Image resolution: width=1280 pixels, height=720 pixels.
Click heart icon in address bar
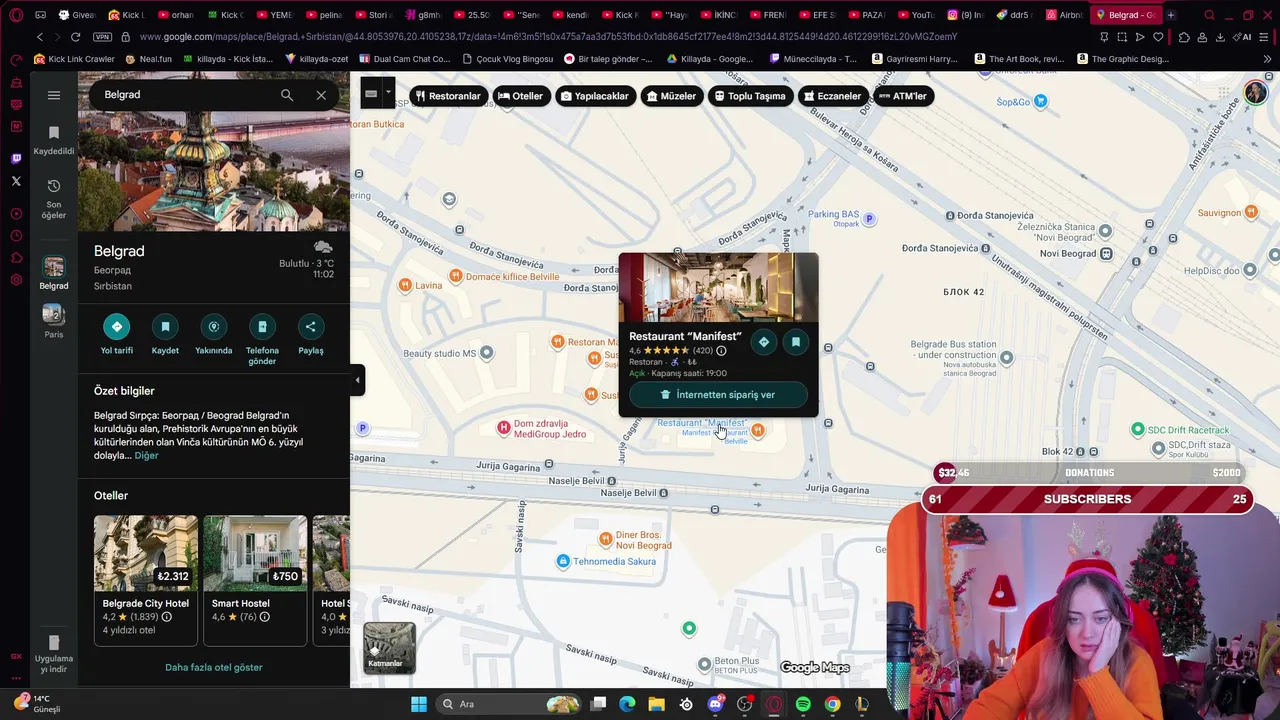pyautogui.click(x=1158, y=37)
